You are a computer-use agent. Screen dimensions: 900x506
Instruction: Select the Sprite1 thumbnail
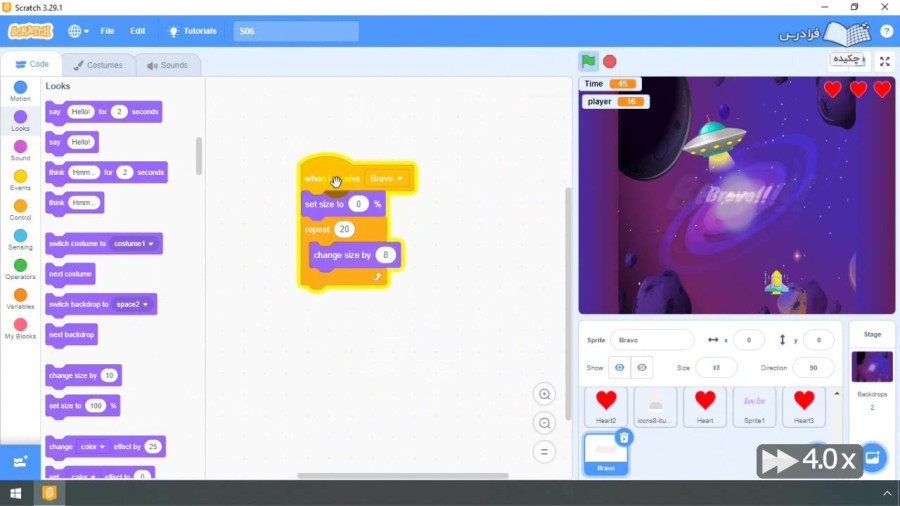pos(754,407)
